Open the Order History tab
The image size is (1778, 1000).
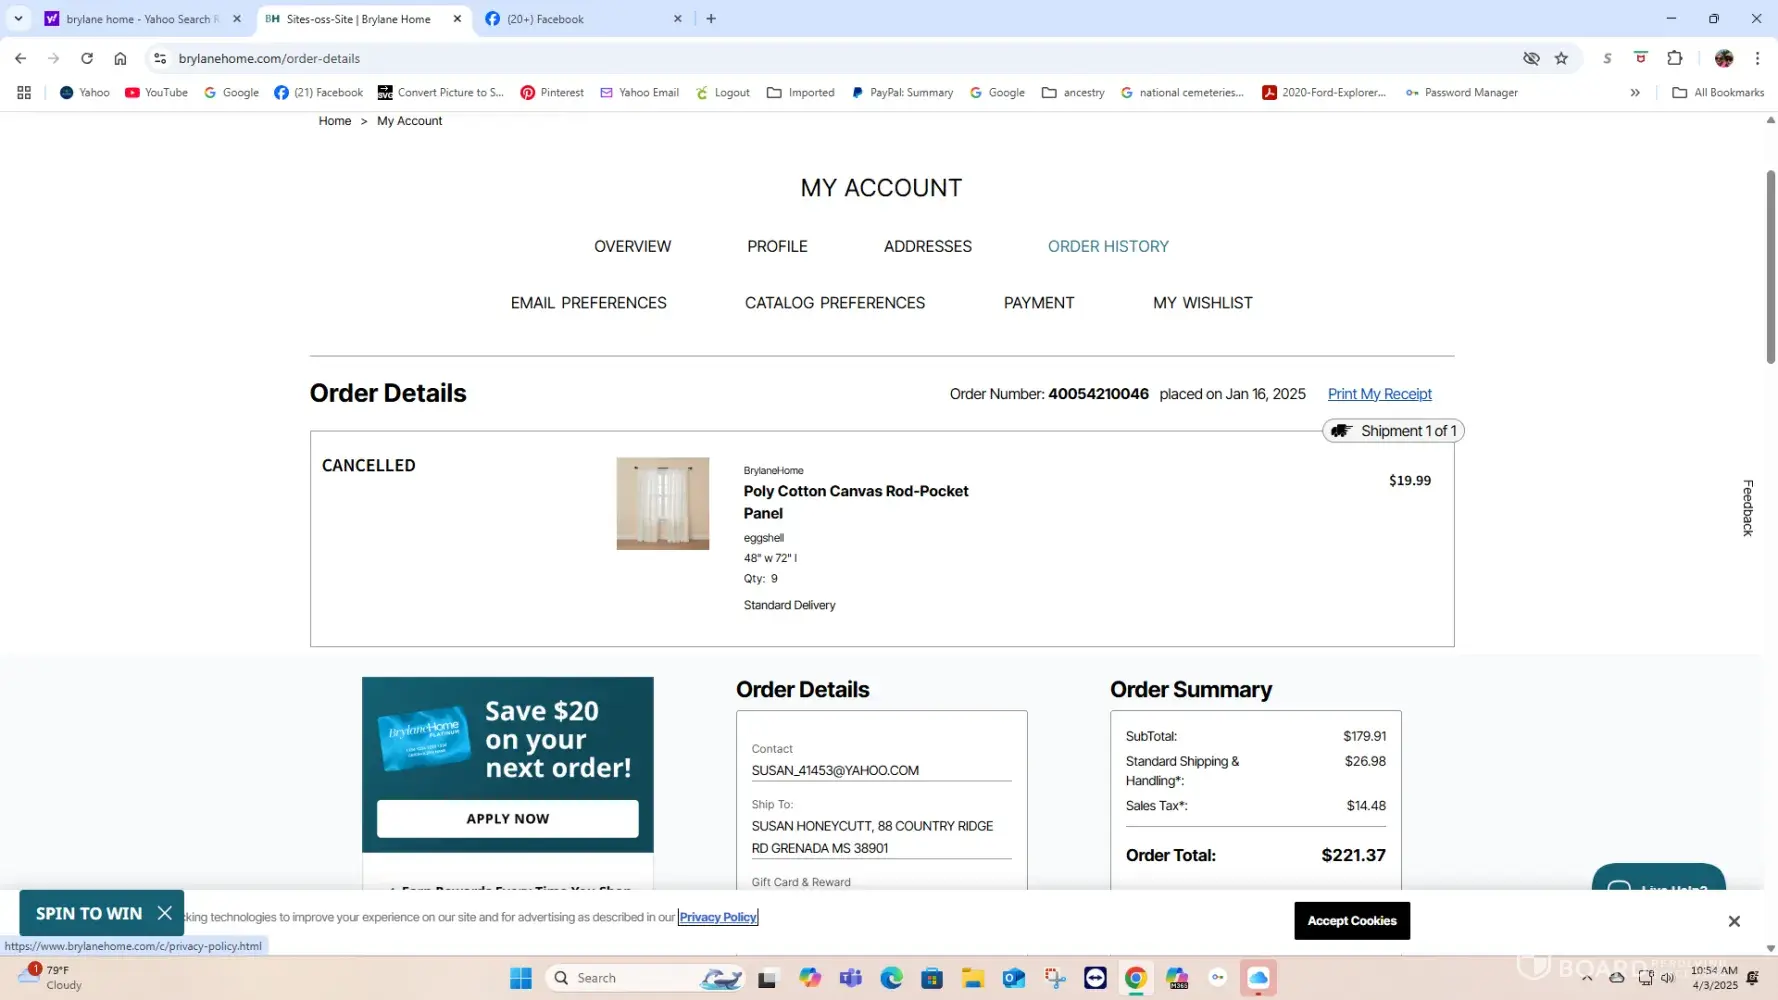coord(1108,246)
